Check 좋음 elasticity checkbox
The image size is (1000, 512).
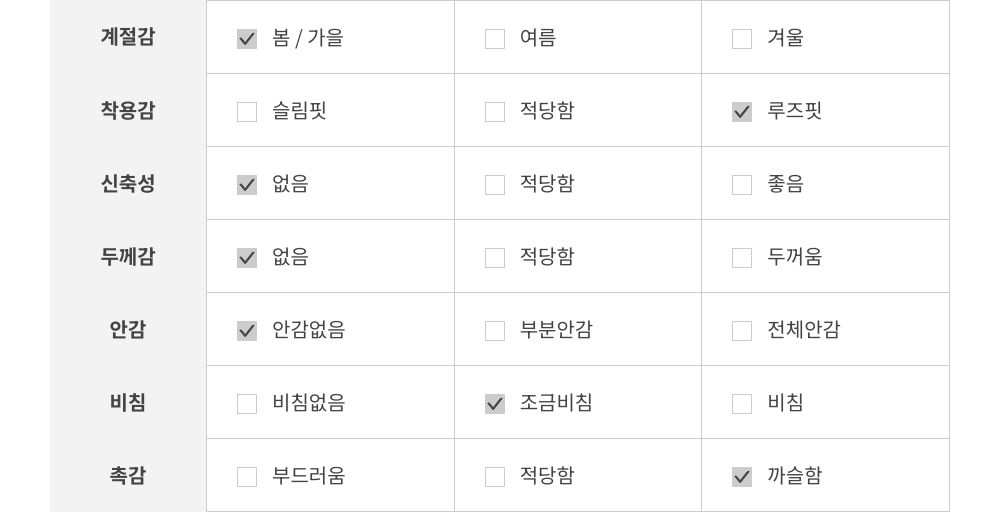(x=742, y=185)
